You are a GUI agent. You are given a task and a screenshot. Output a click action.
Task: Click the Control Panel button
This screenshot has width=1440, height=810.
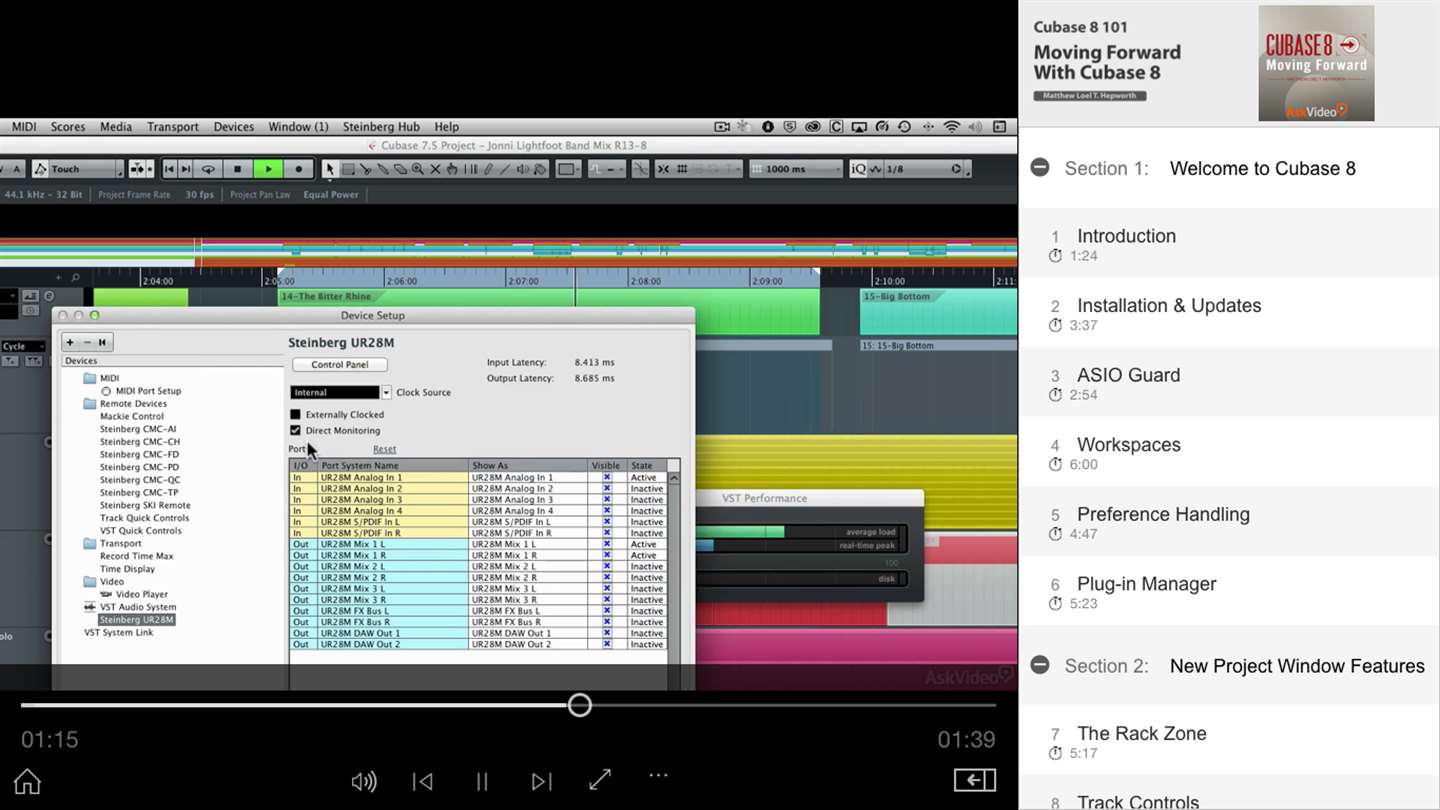pyautogui.click(x=340, y=365)
